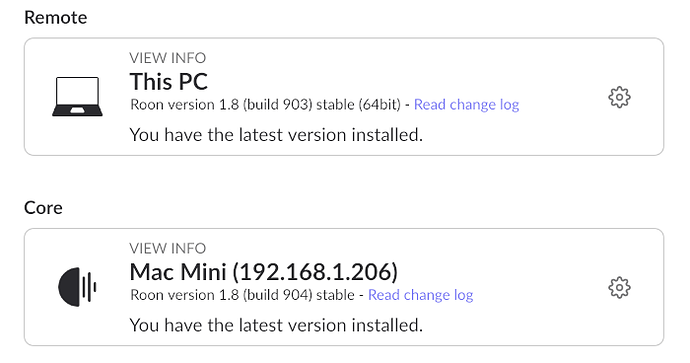Screen dimensions: 690x363
Task: Open settings gear for This PC remote
Action: [619, 97]
